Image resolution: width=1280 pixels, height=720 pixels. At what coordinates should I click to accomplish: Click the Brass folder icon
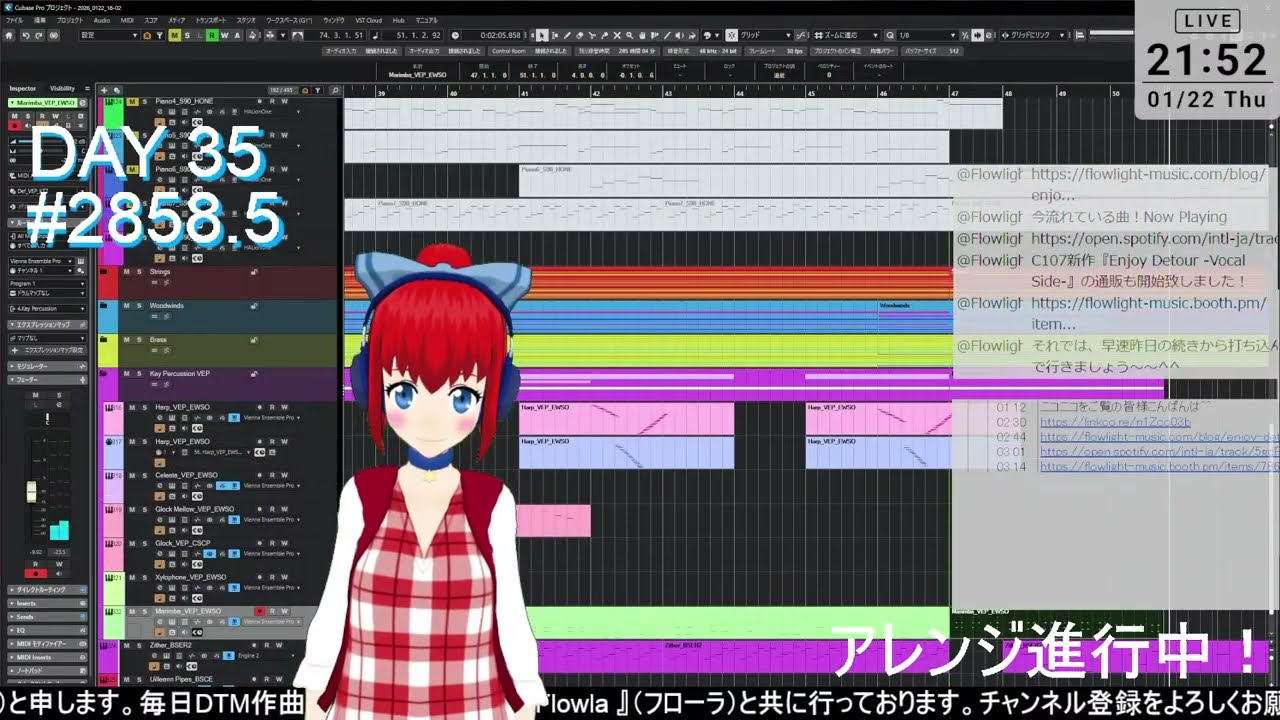coord(103,339)
